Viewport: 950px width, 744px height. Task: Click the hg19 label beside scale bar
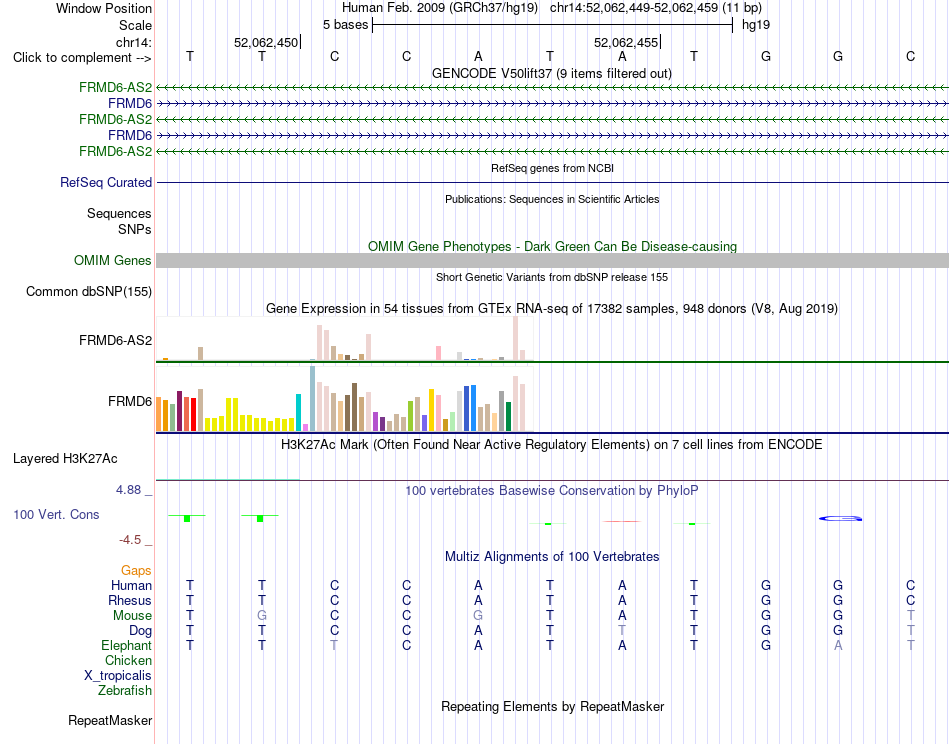pos(756,25)
